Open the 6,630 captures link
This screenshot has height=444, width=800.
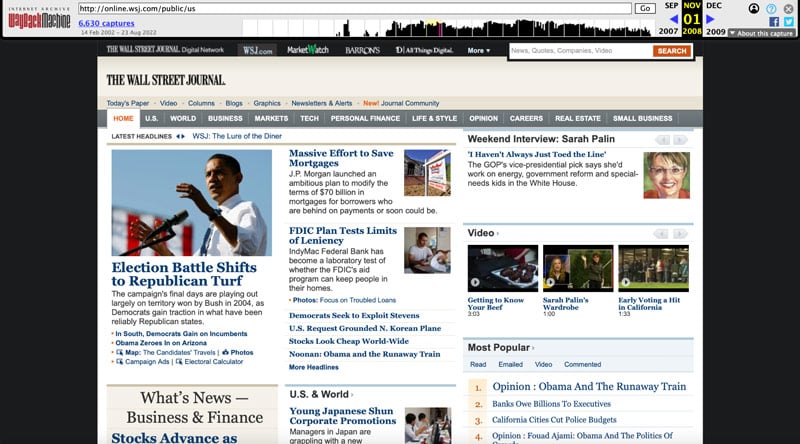pos(106,23)
